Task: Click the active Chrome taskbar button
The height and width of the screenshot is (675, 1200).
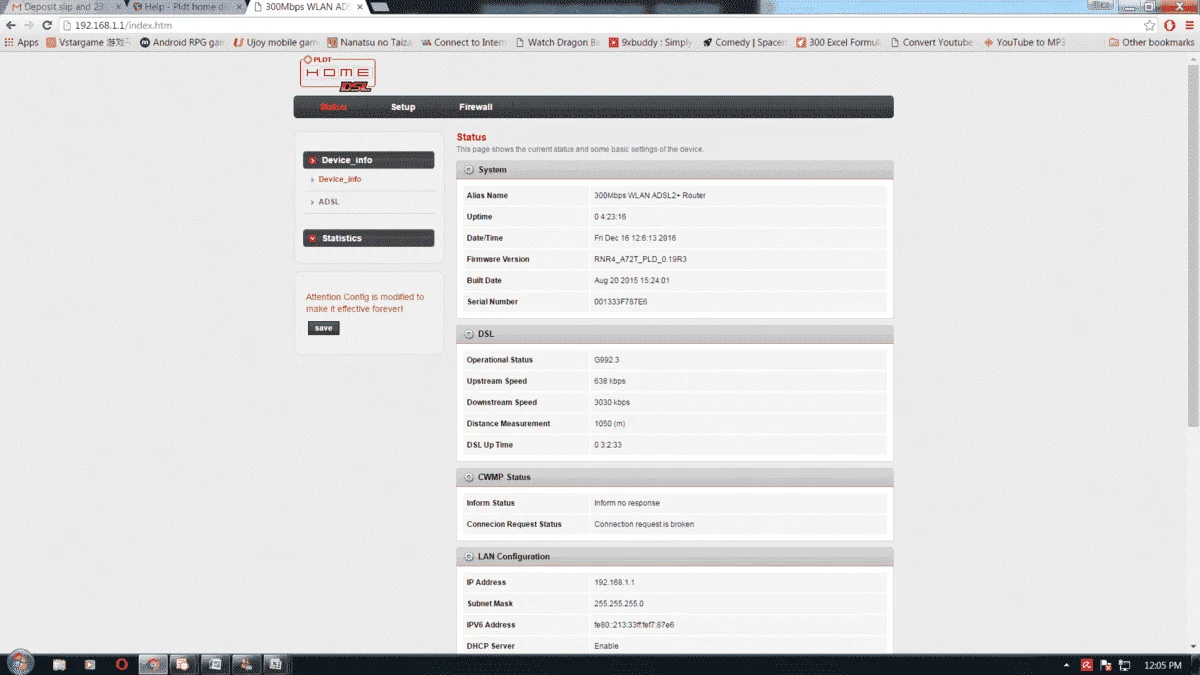Action: click(x=152, y=664)
